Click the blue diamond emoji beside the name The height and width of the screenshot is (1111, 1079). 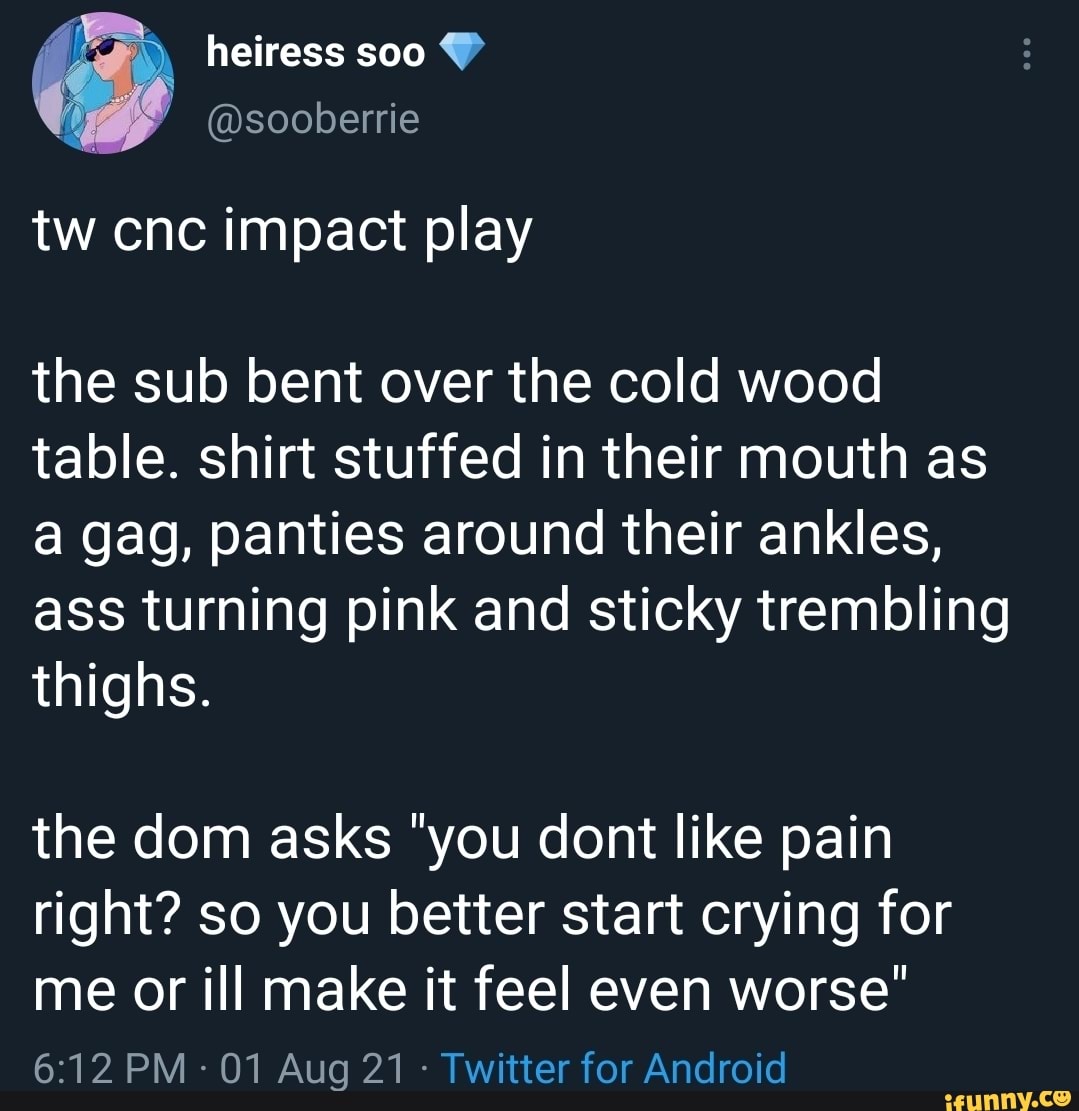pyautogui.click(x=461, y=53)
